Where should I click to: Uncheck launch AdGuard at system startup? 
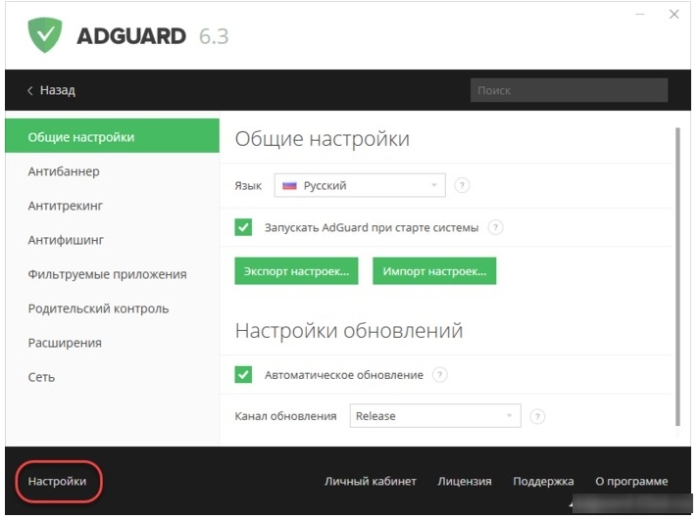(x=243, y=227)
